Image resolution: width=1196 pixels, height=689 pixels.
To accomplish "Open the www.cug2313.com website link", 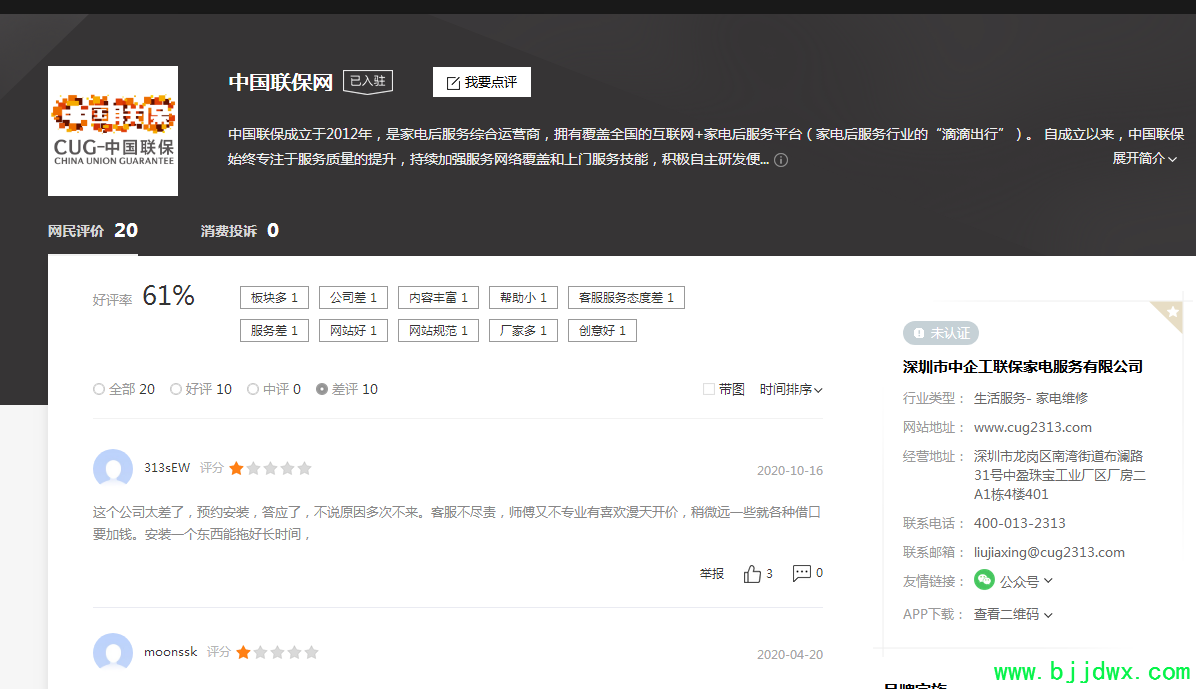I will (1033, 427).
